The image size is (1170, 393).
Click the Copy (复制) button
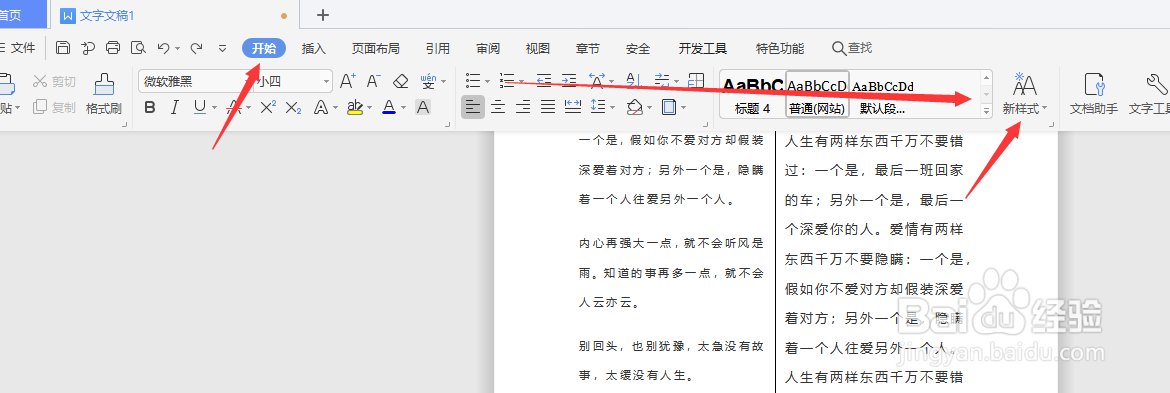[x=54, y=107]
